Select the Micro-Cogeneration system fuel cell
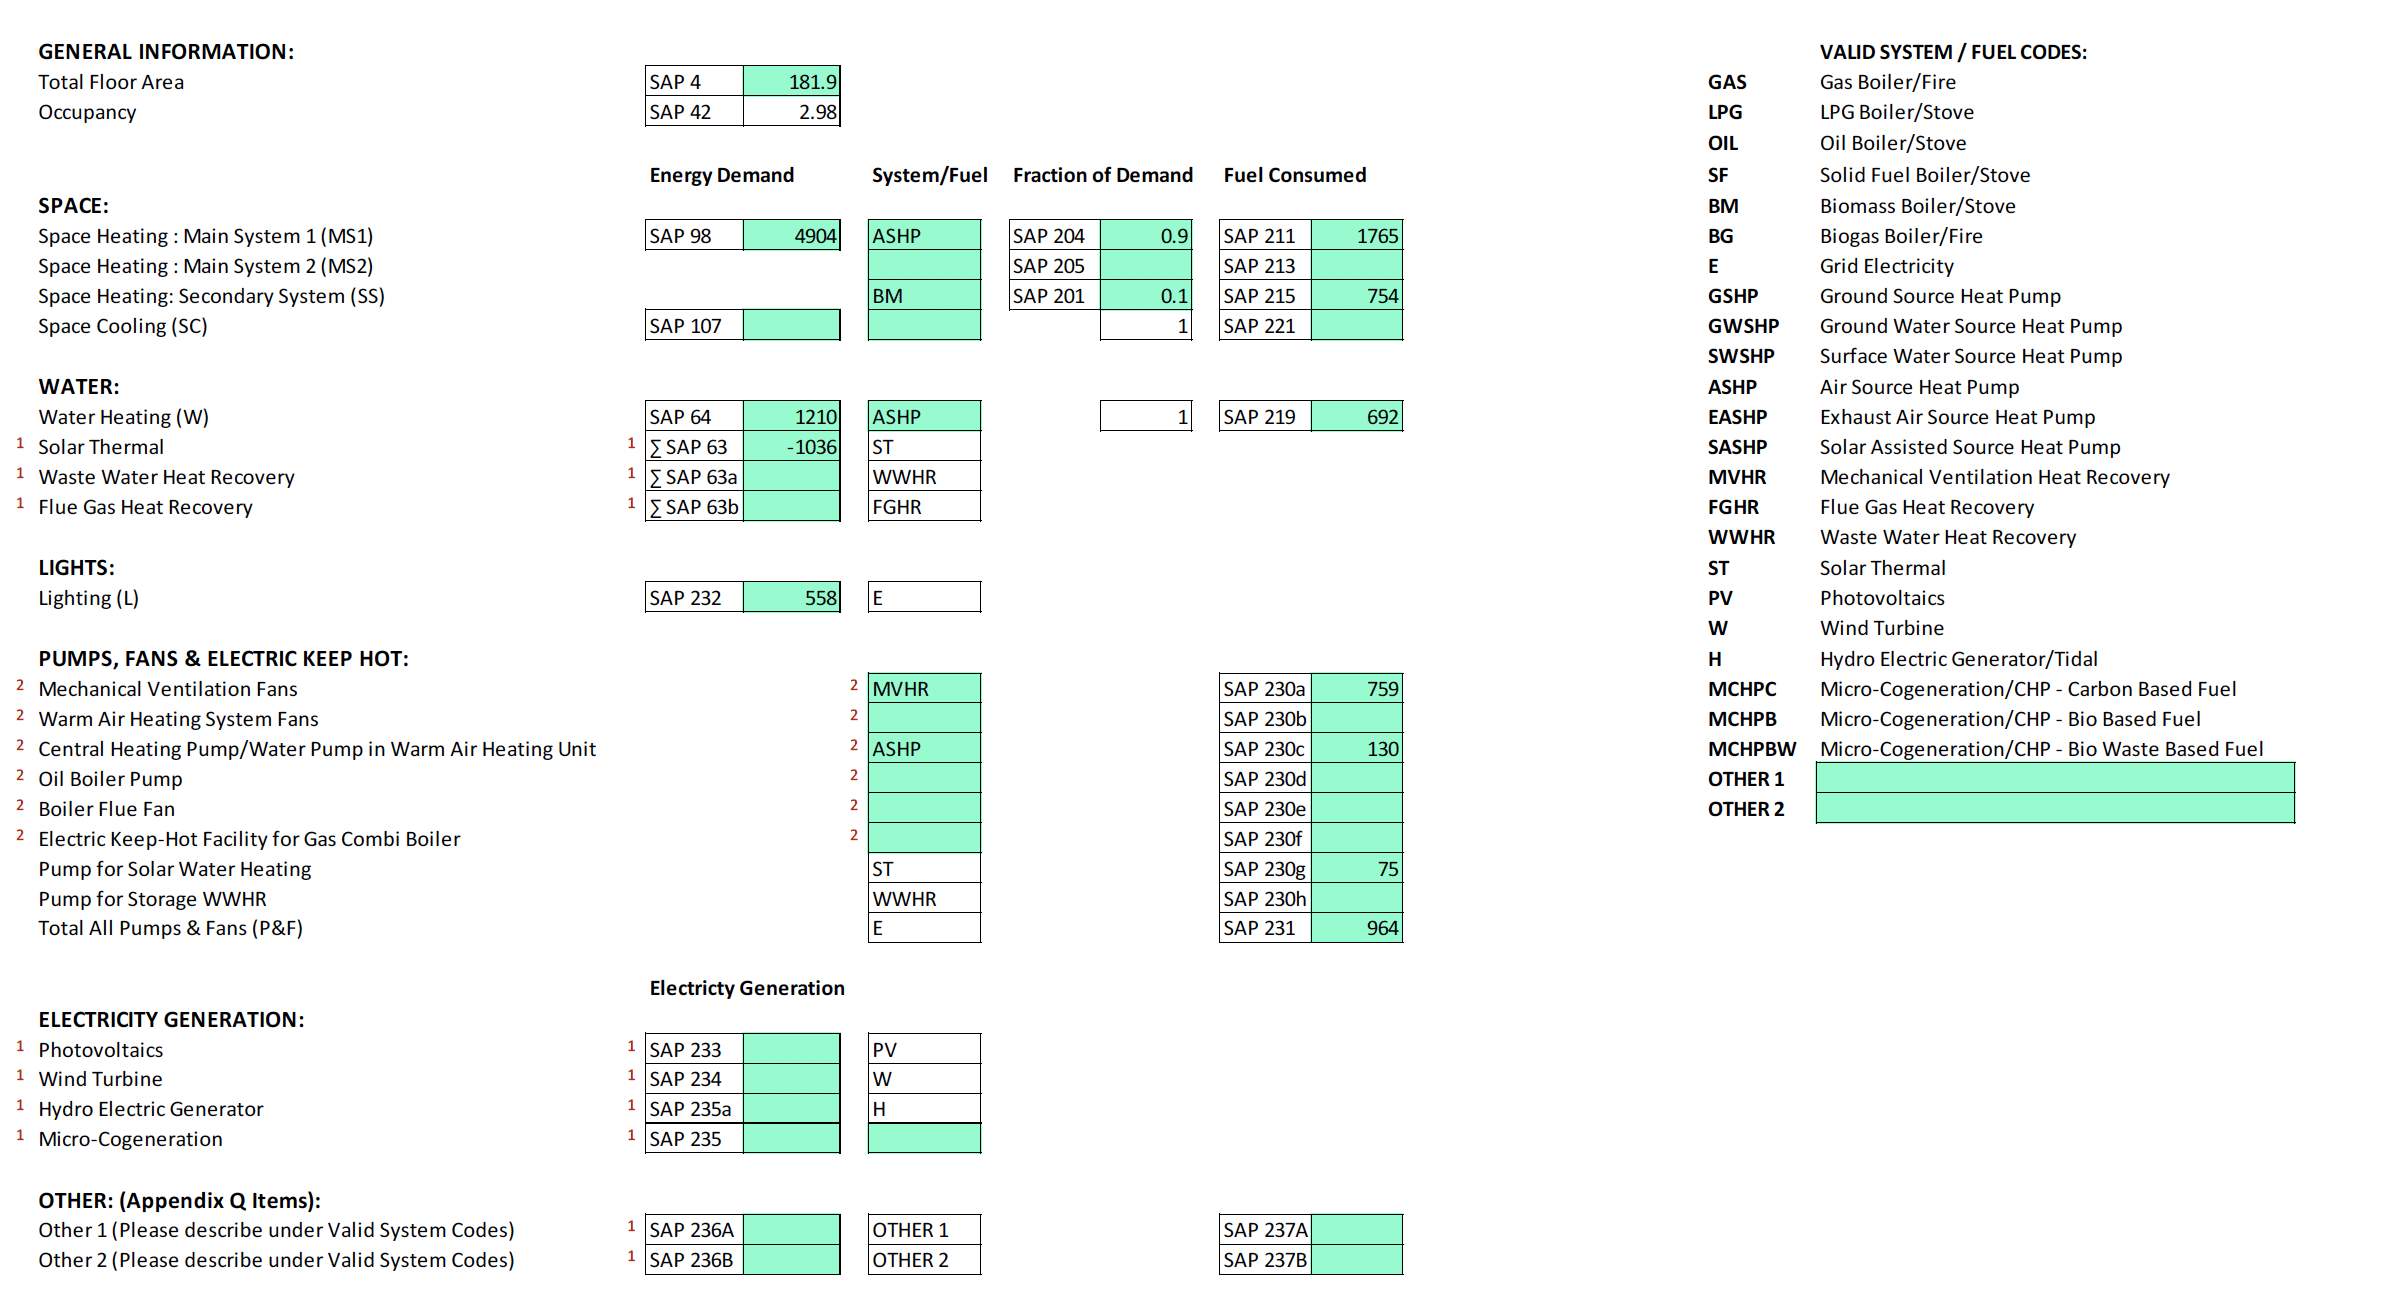2404x1292 pixels. tap(924, 1138)
